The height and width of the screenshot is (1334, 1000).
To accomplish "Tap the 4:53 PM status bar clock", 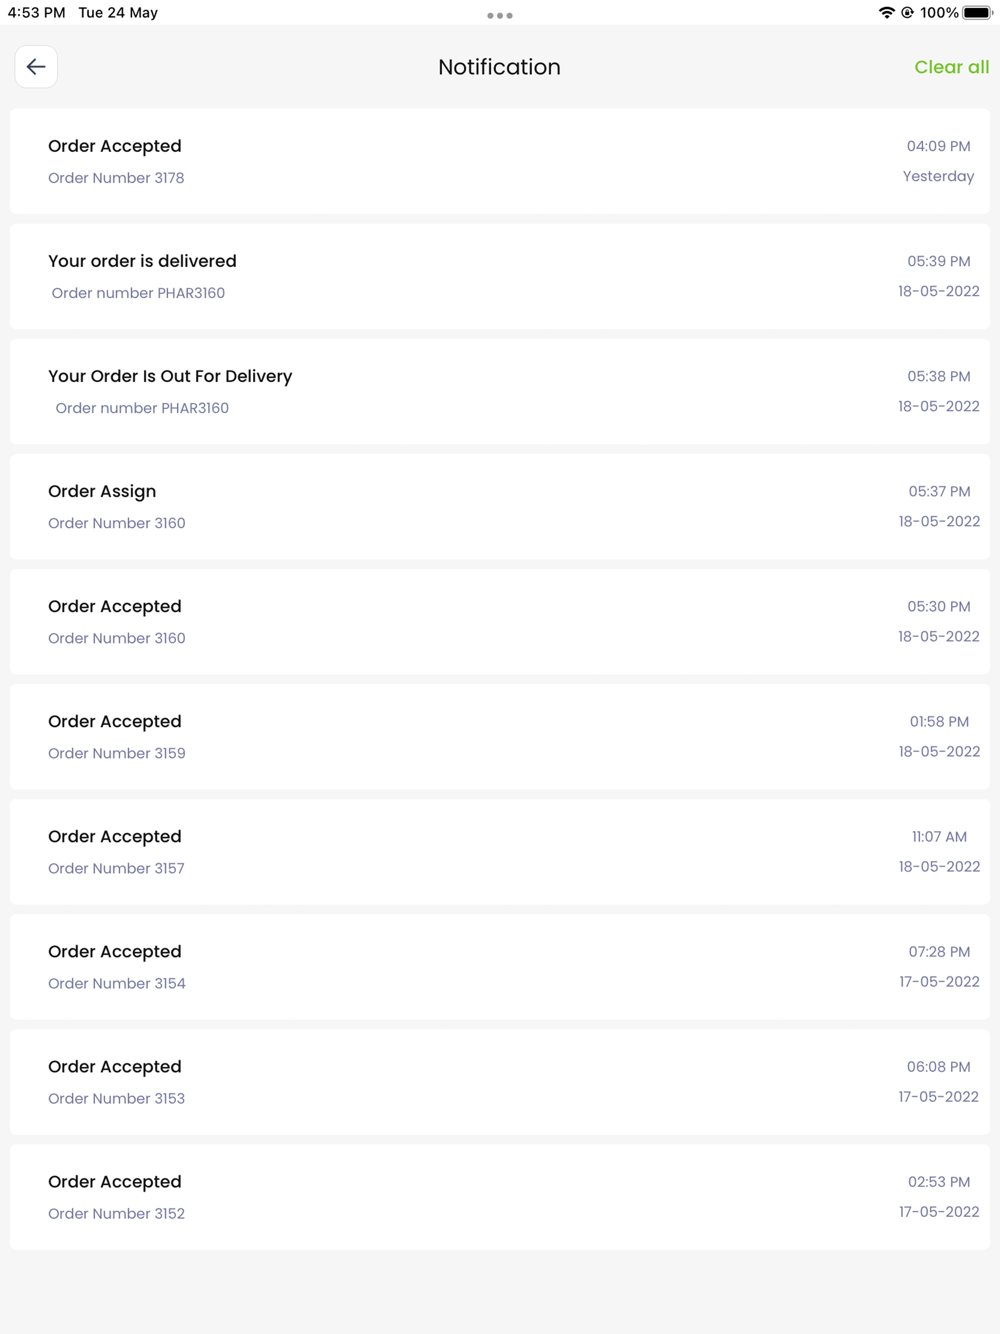I will point(36,13).
